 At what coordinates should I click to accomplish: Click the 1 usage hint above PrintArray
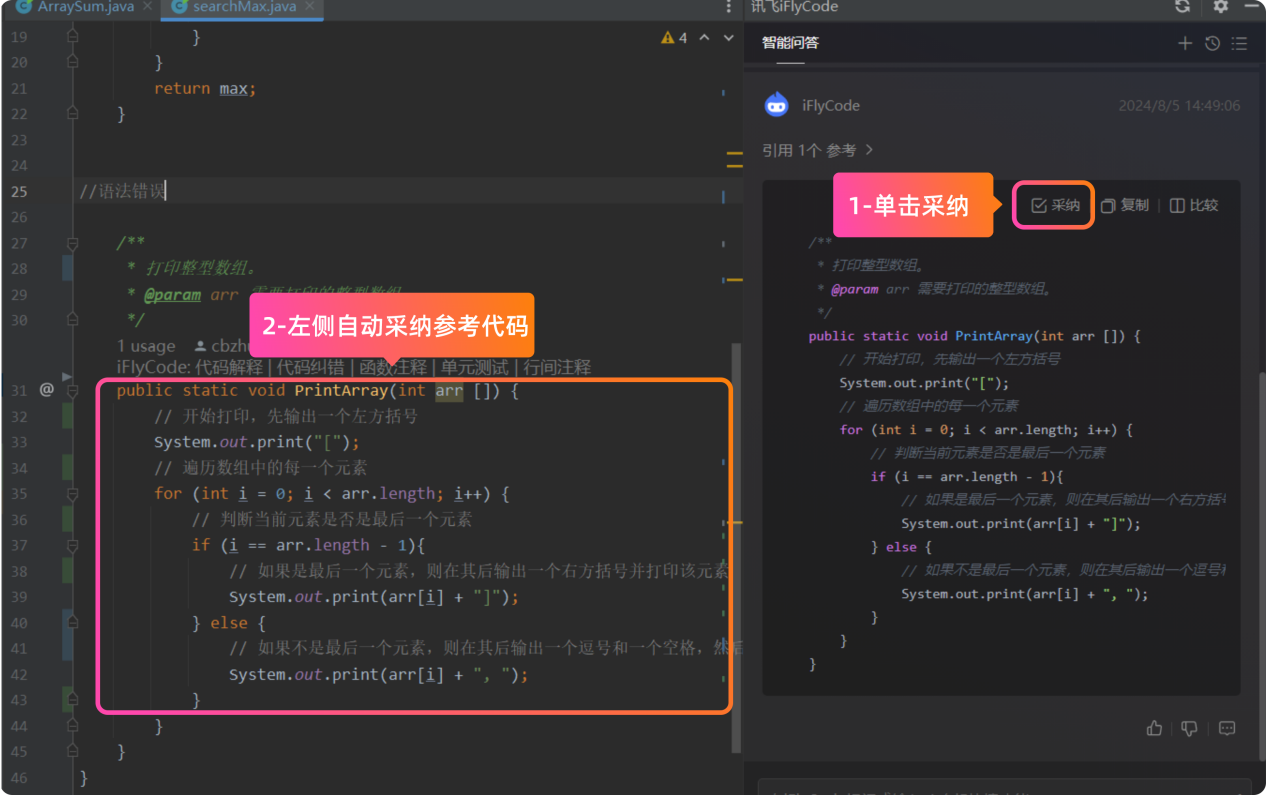tap(146, 346)
